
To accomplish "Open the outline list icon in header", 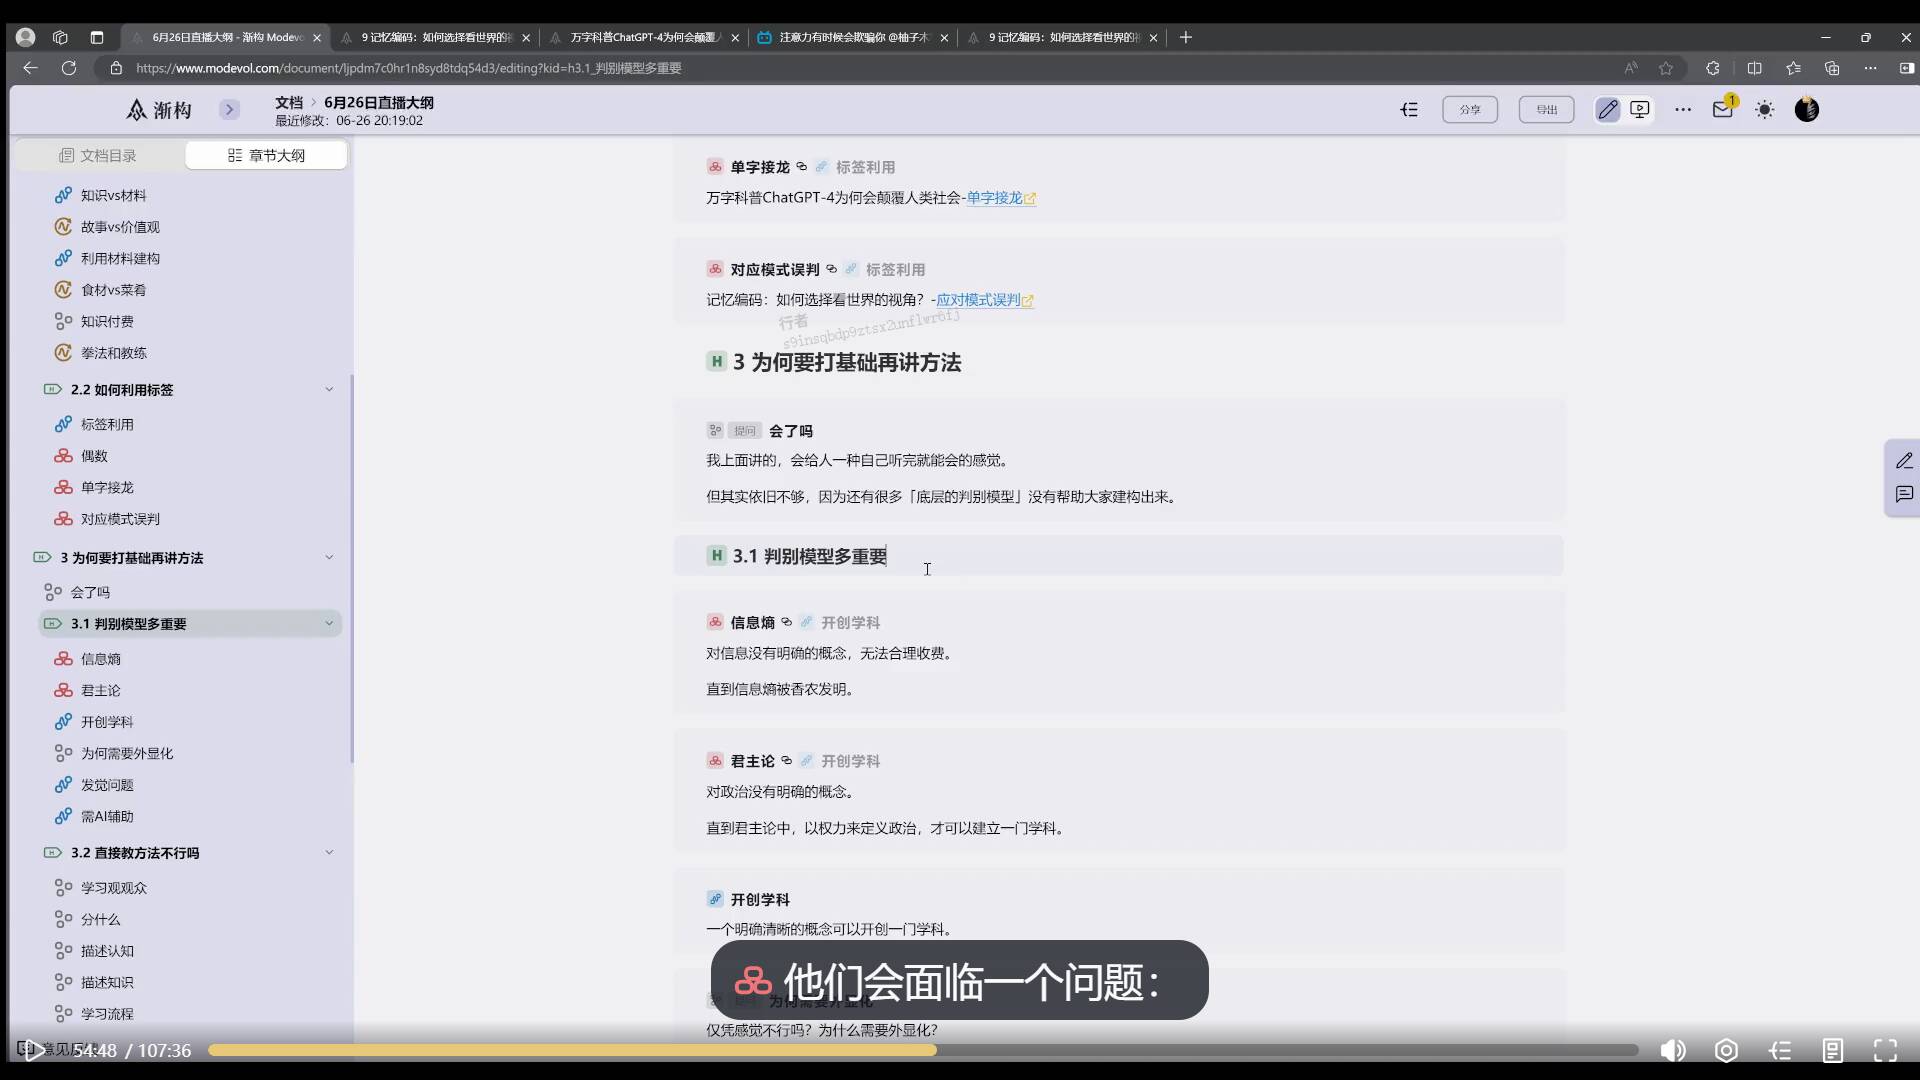I will tap(1409, 110).
